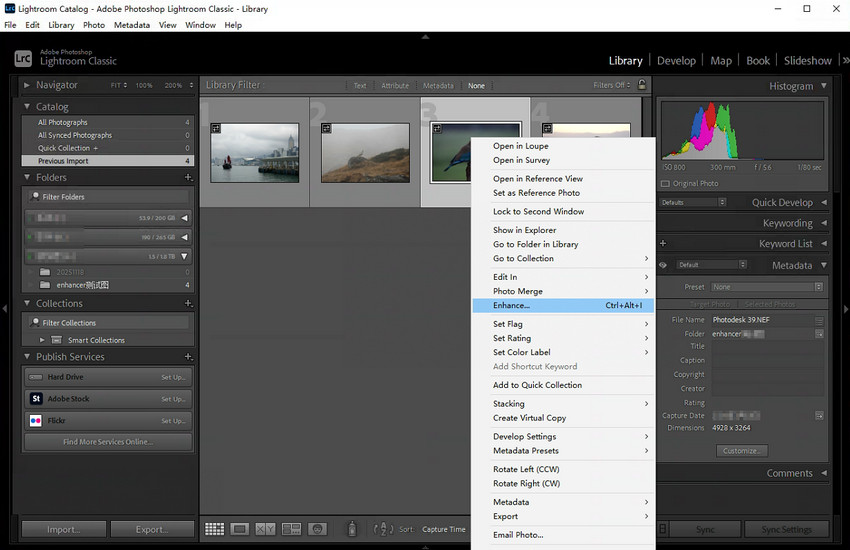Select the enhancer folder row

[x=108, y=285]
